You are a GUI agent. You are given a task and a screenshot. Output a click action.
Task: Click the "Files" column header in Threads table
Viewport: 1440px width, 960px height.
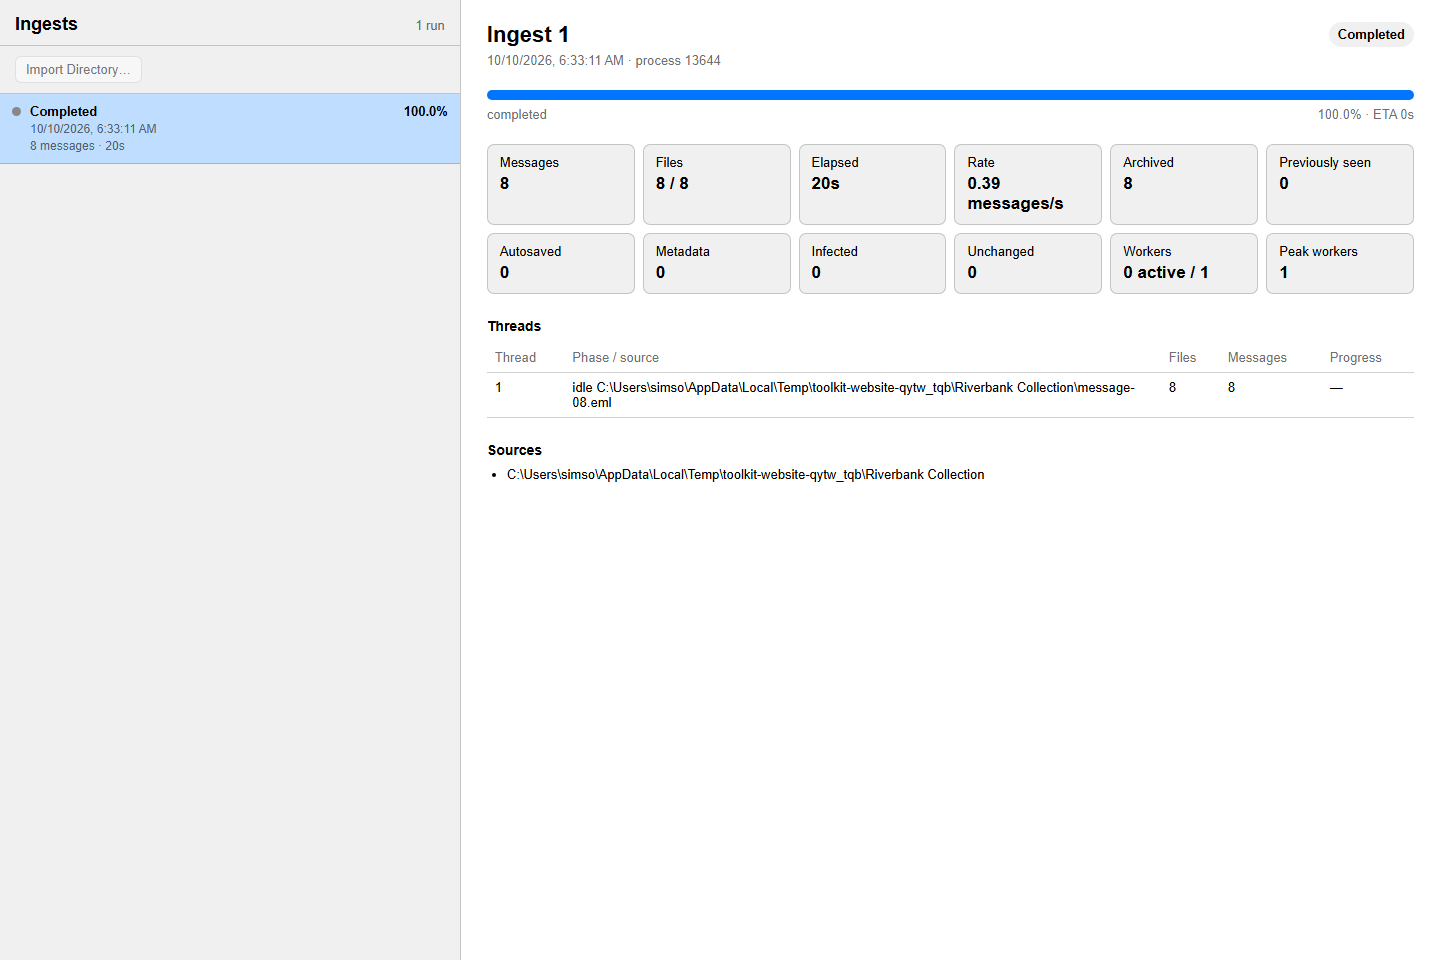point(1182,357)
